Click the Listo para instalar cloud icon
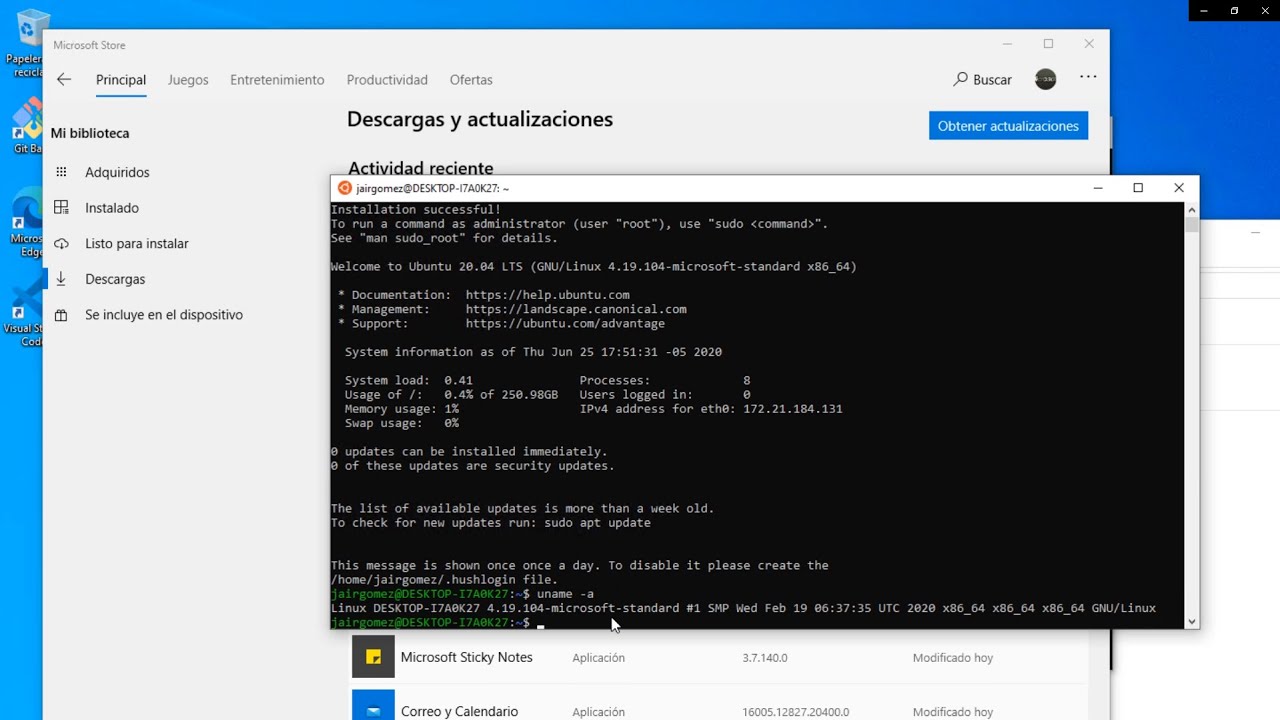This screenshot has width=1280, height=720. coord(61,244)
